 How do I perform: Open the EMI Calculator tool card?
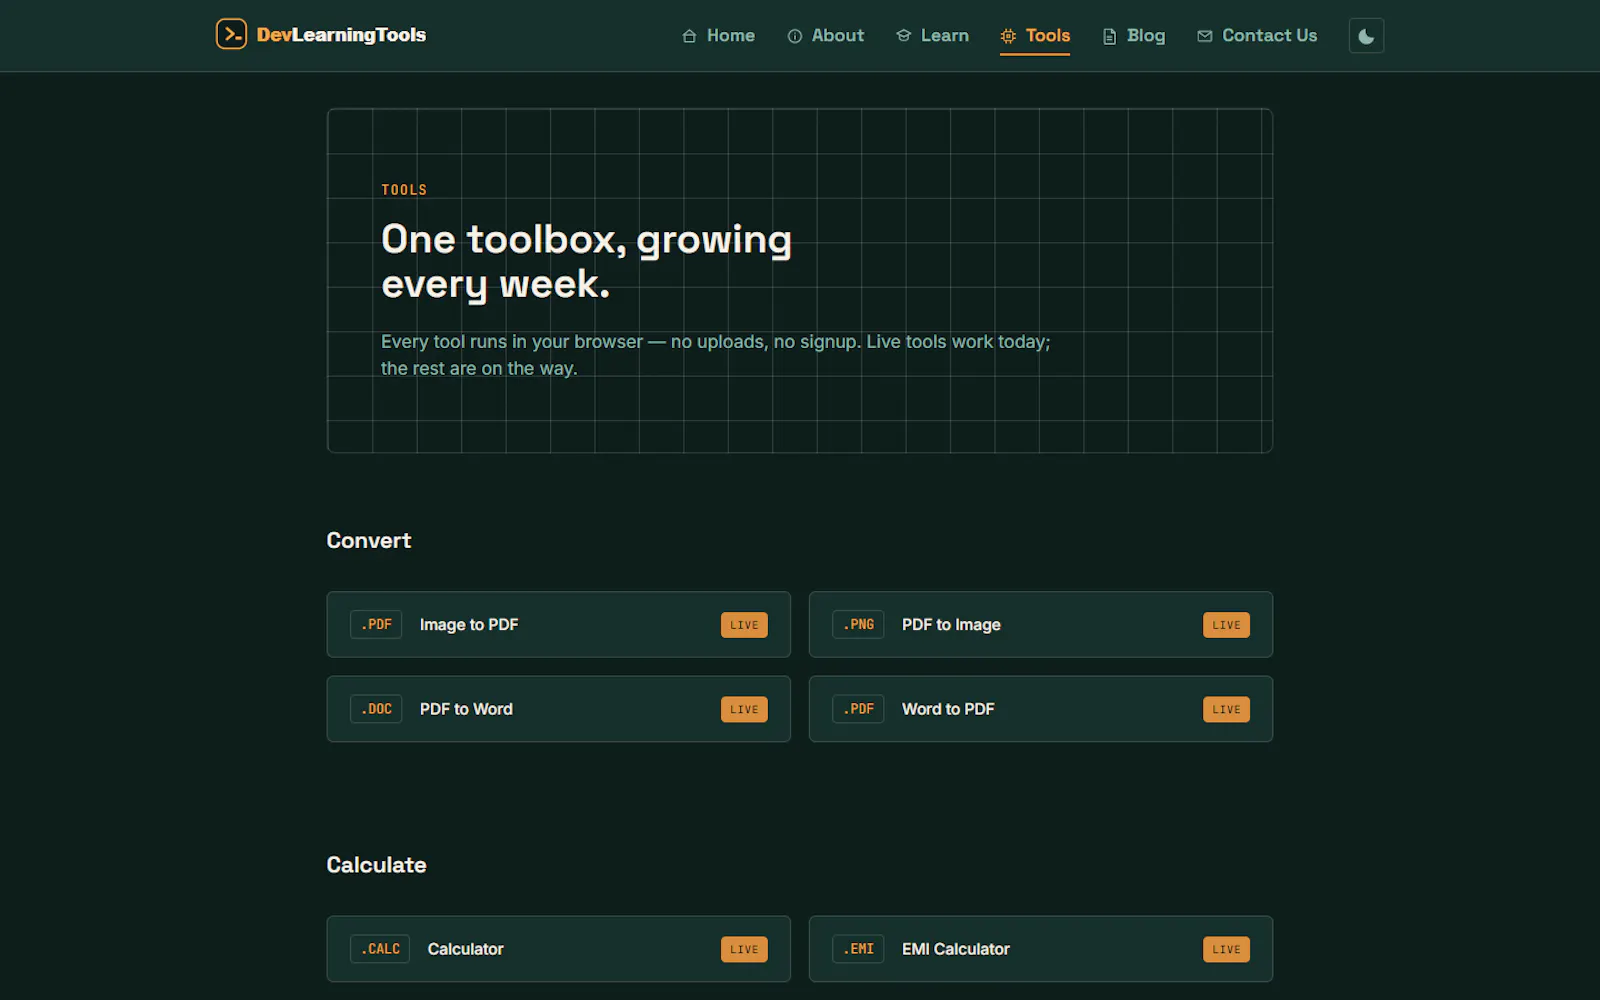[x=1040, y=949]
